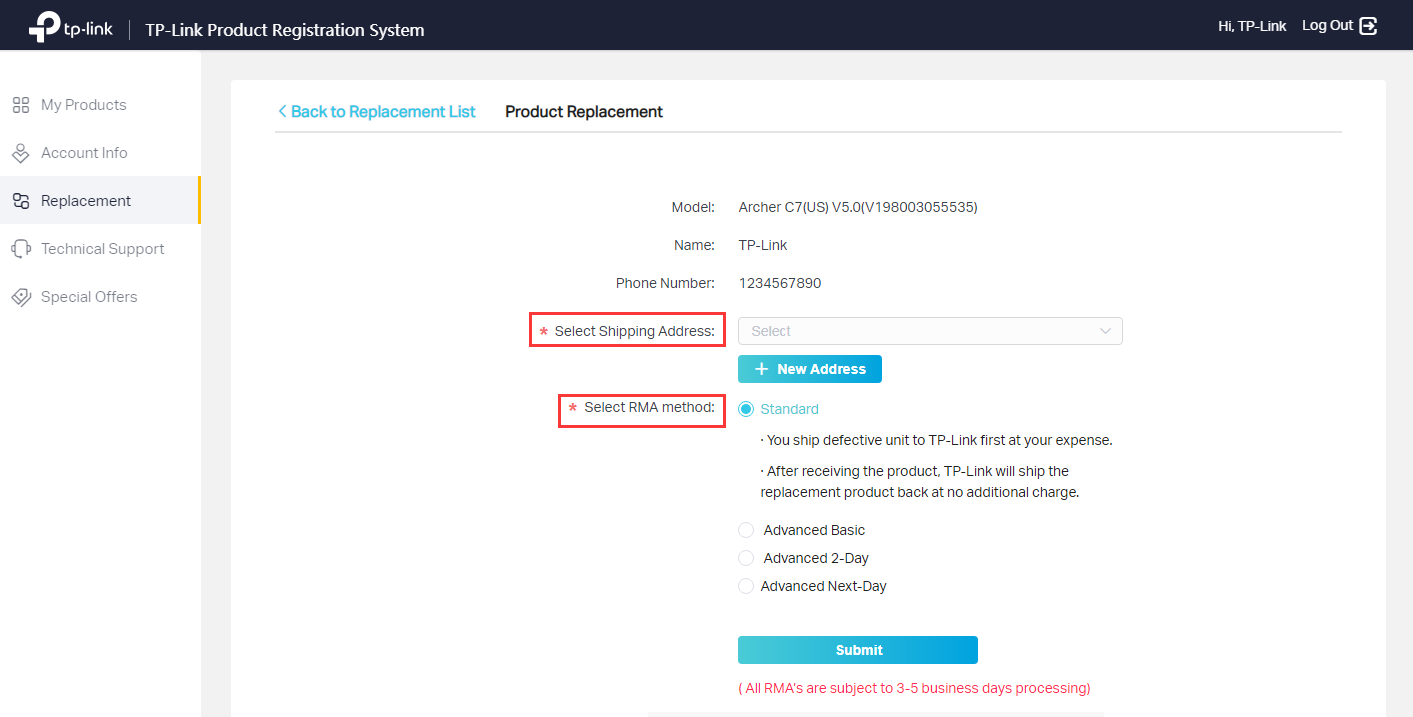
Task: Click the My Products grid icon
Action: [20, 105]
